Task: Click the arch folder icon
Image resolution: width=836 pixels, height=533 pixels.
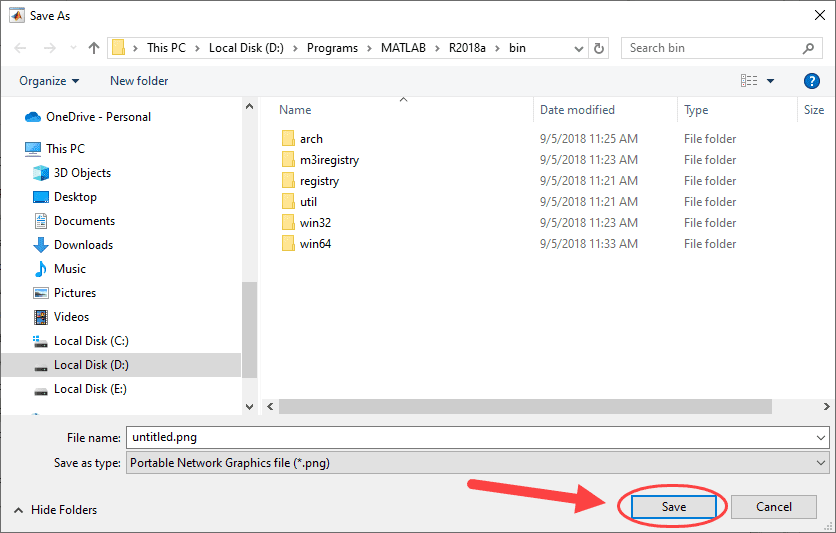Action: point(288,139)
